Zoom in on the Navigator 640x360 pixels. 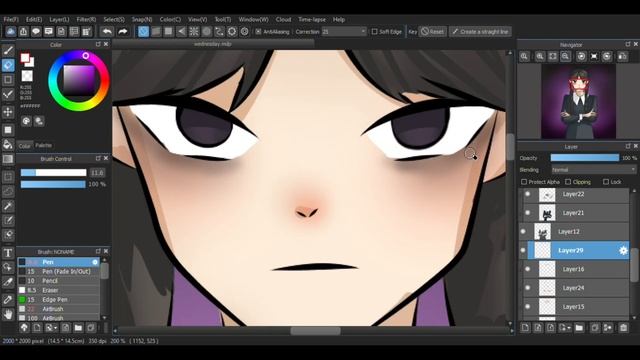[x=540, y=56]
